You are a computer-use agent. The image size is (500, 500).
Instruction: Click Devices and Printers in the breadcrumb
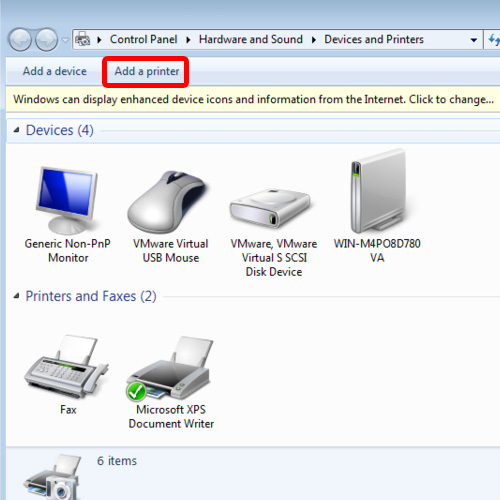[x=374, y=39]
